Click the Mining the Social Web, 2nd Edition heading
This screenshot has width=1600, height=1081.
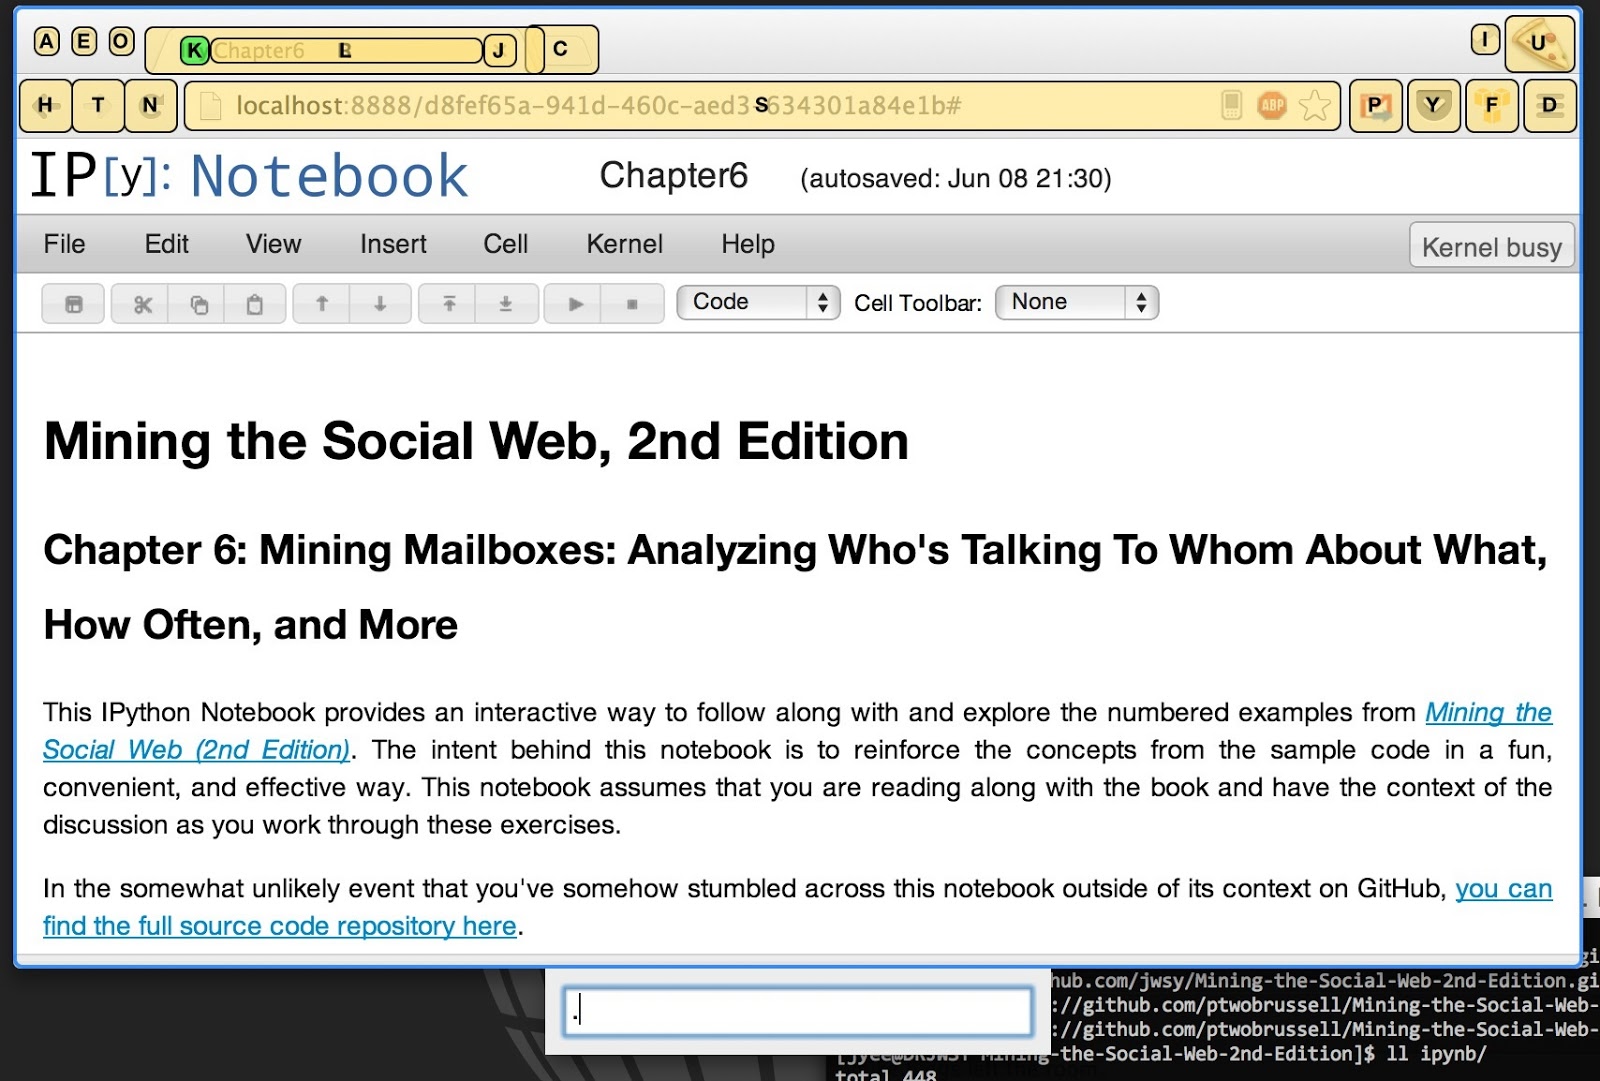(477, 442)
